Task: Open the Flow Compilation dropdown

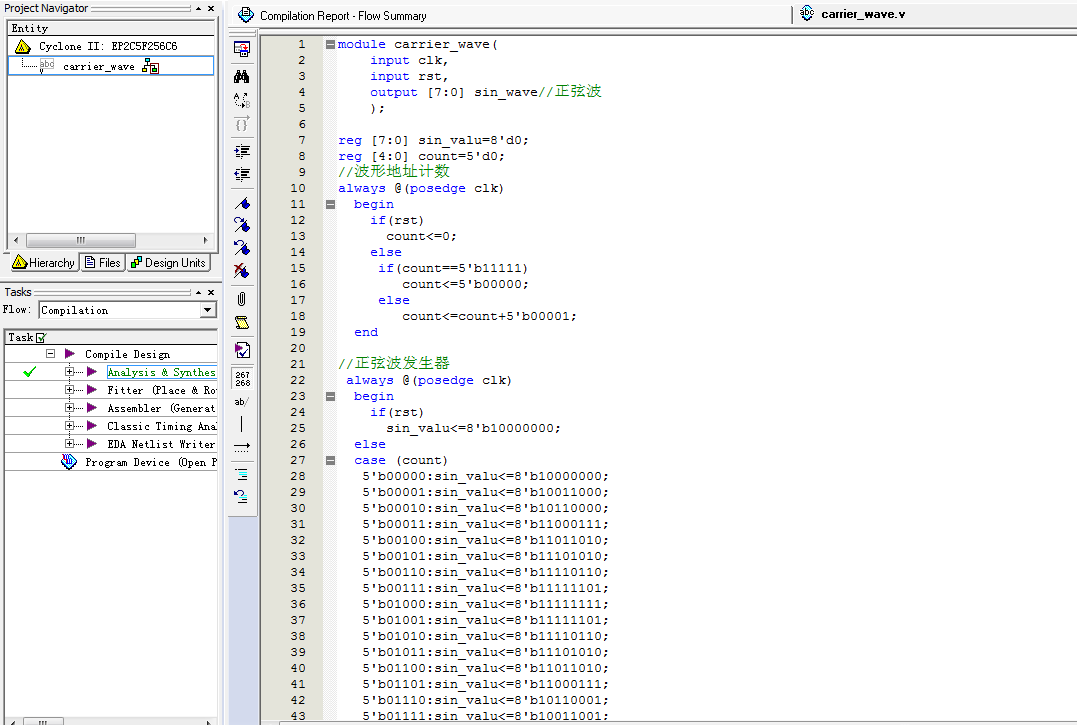Action: point(207,310)
